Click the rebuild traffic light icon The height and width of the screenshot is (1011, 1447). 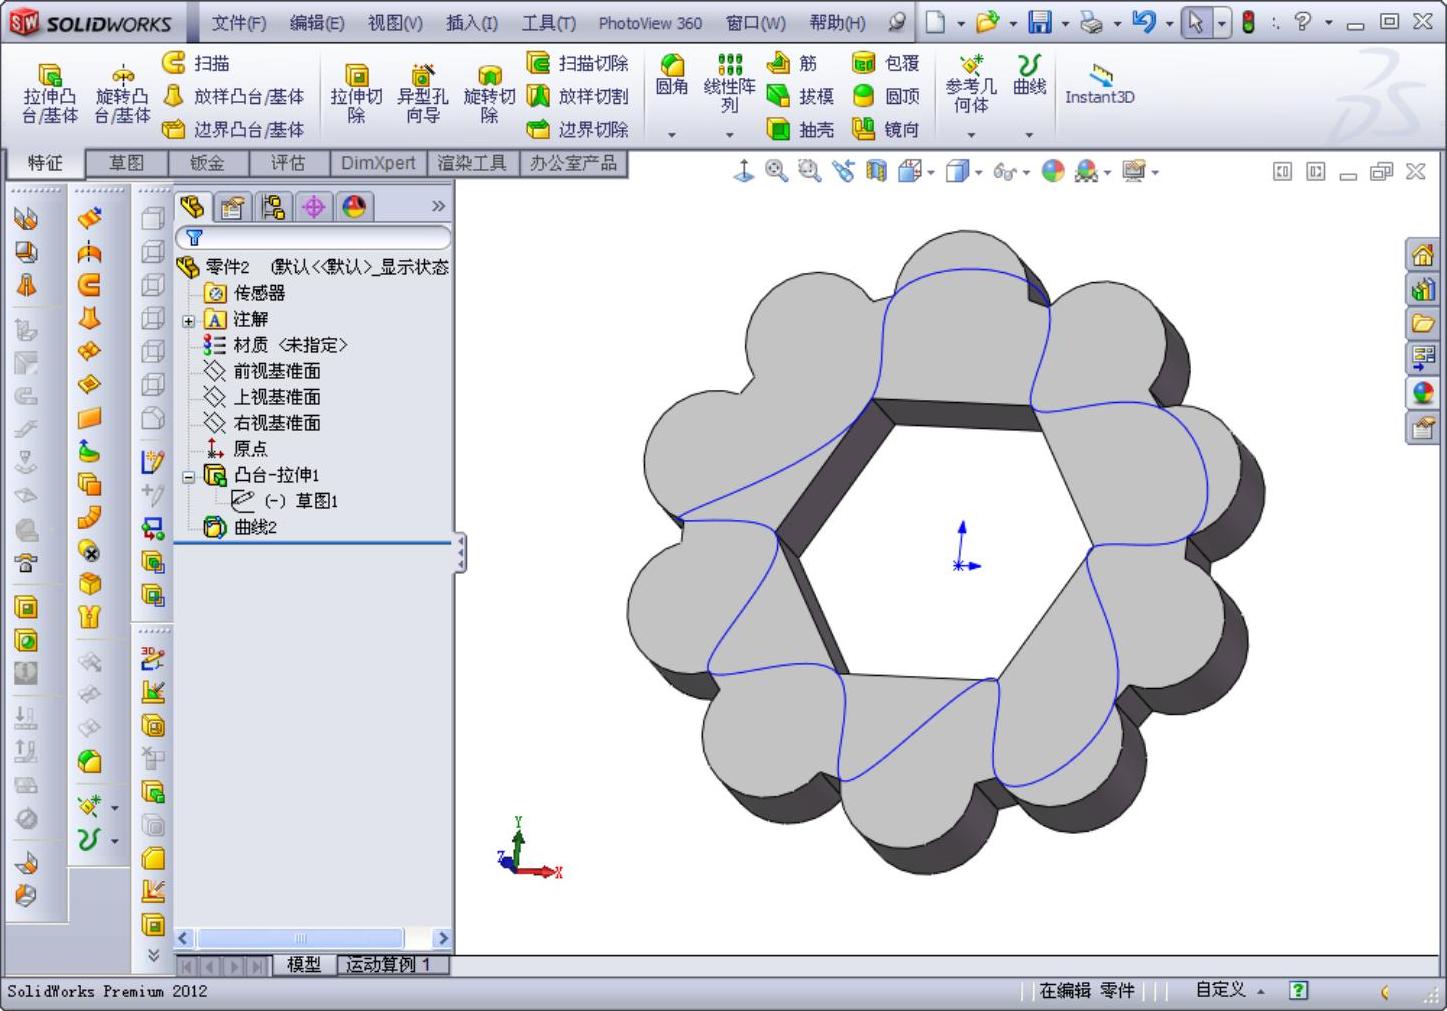[x=1248, y=22]
